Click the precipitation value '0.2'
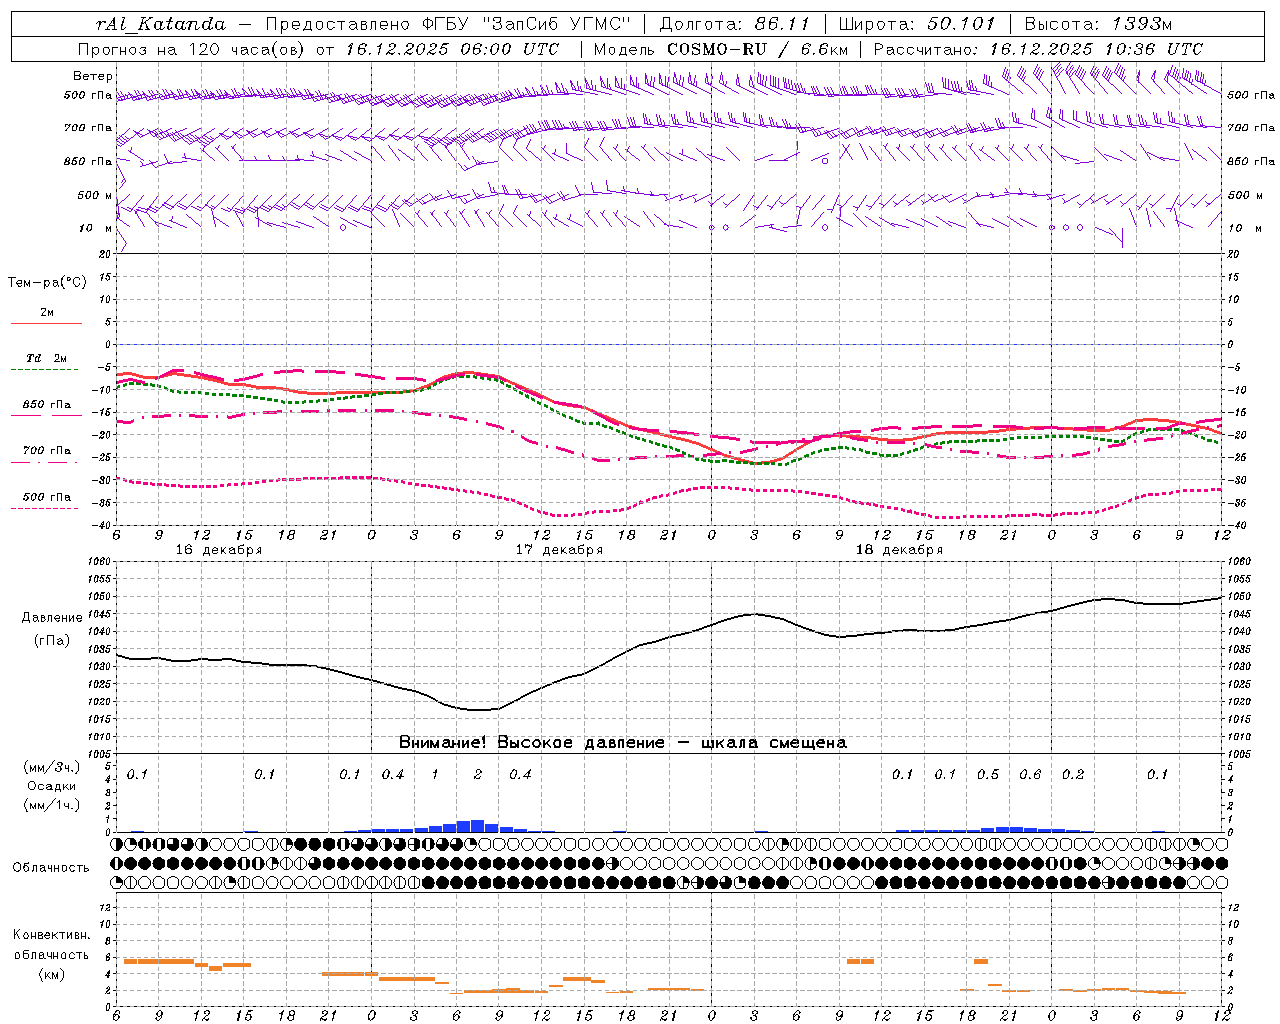Viewport: 1280px width, 1024px height. point(1073,774)
